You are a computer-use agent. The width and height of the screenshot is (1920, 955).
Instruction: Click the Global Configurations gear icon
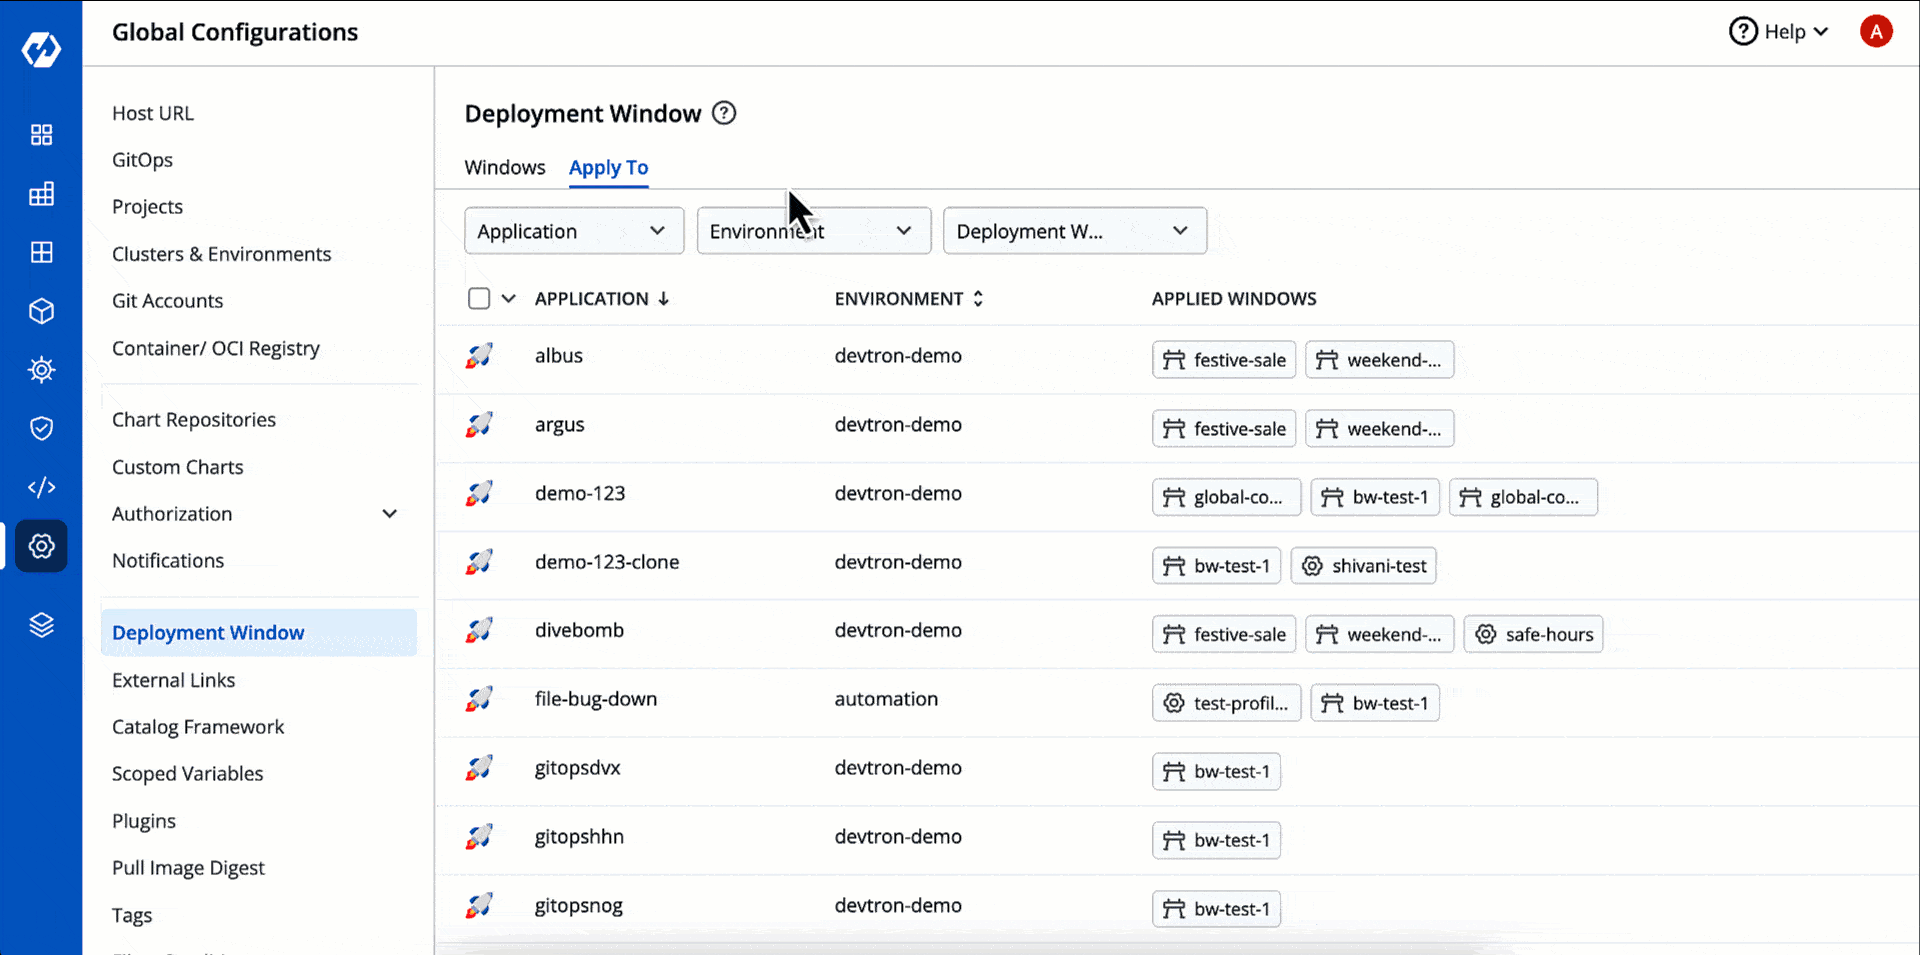(41, 546)
